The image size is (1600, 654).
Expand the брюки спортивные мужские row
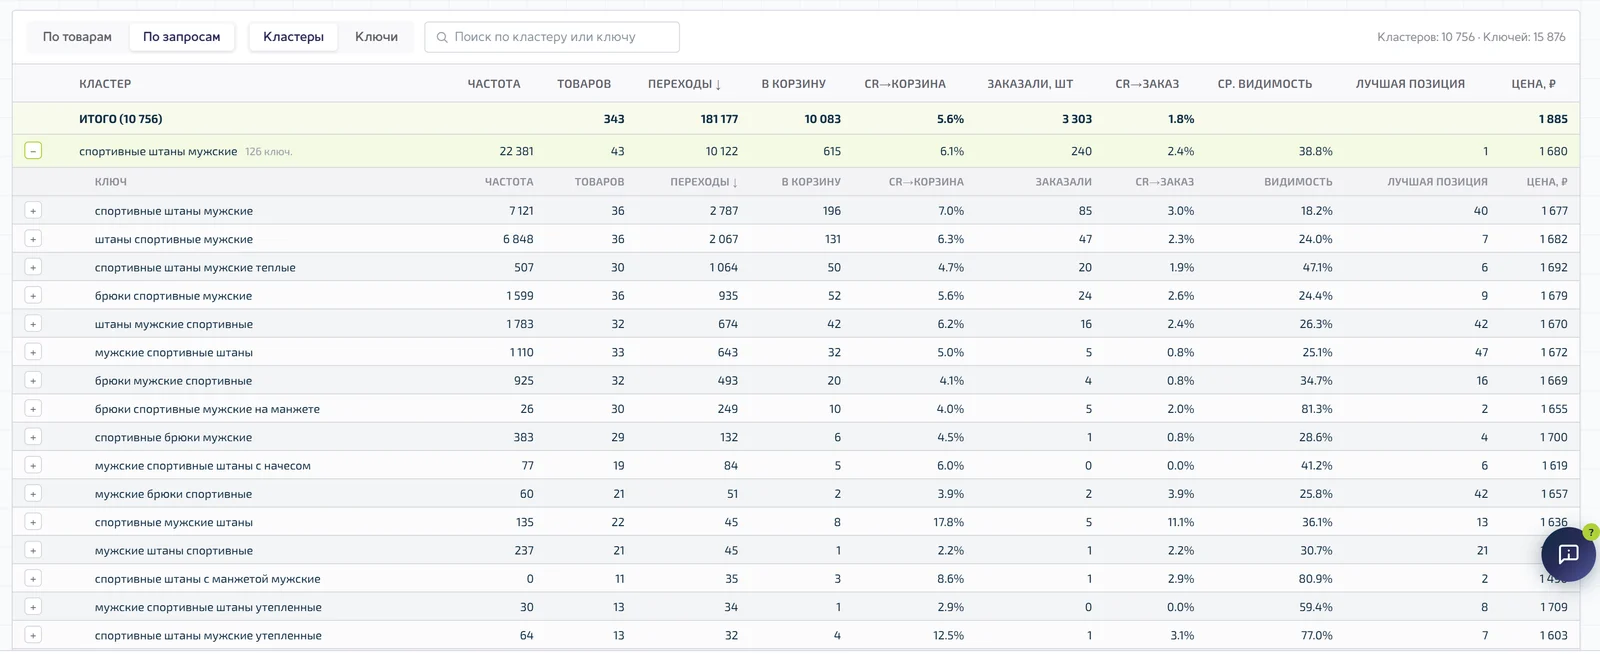click(x=33, y=296)
